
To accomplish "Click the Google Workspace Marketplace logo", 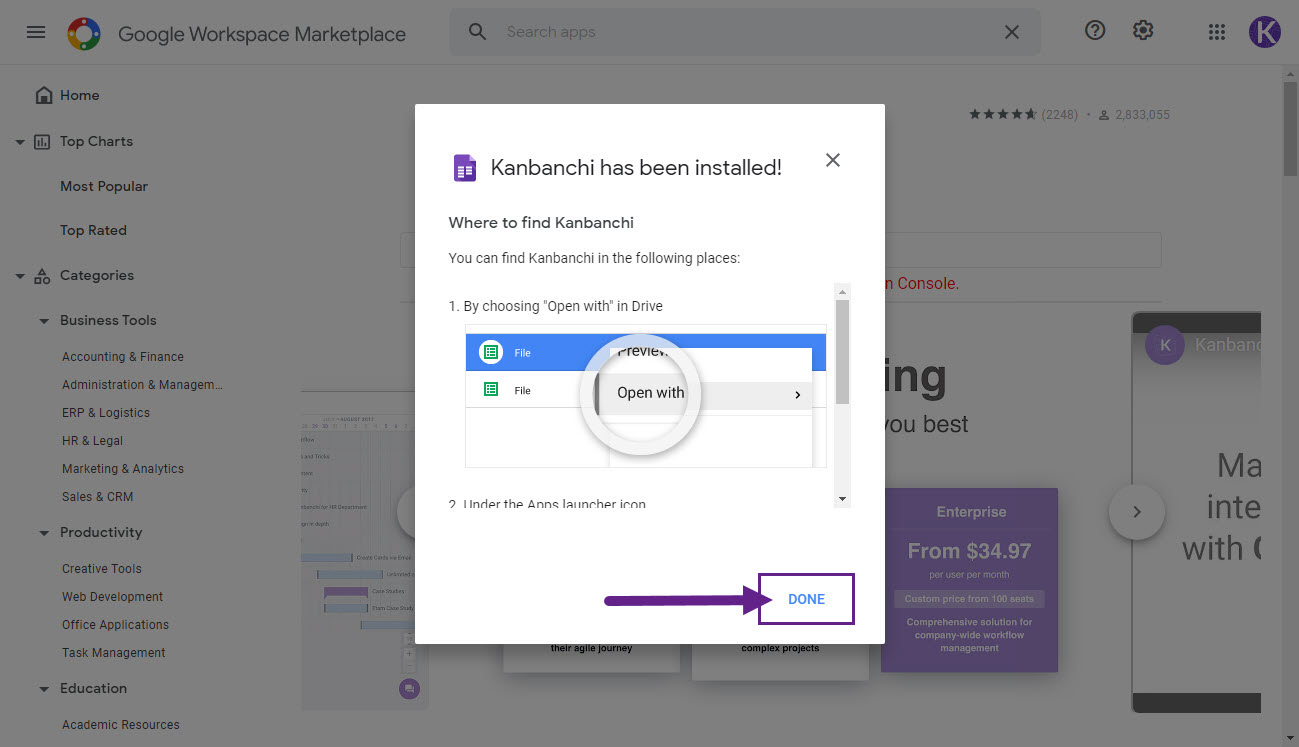I will tap(84, 34).
